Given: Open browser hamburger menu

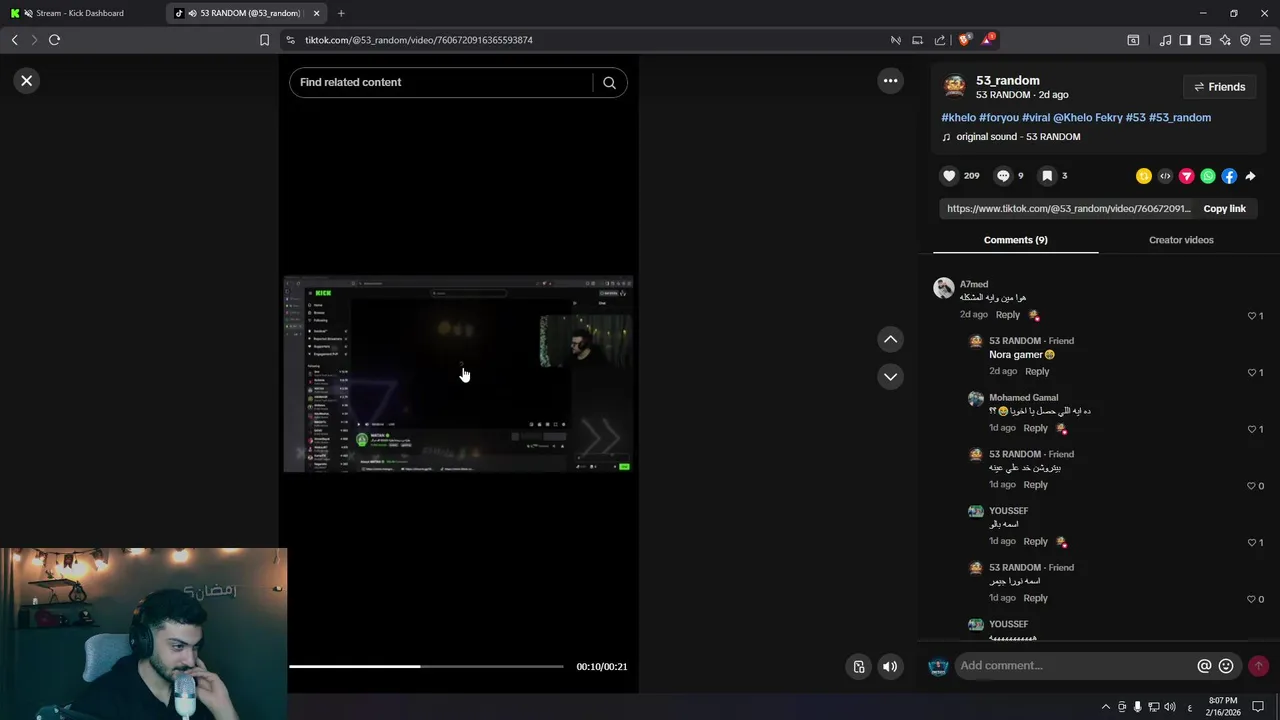Looking at the screenshot, I should coord(1265,40).
